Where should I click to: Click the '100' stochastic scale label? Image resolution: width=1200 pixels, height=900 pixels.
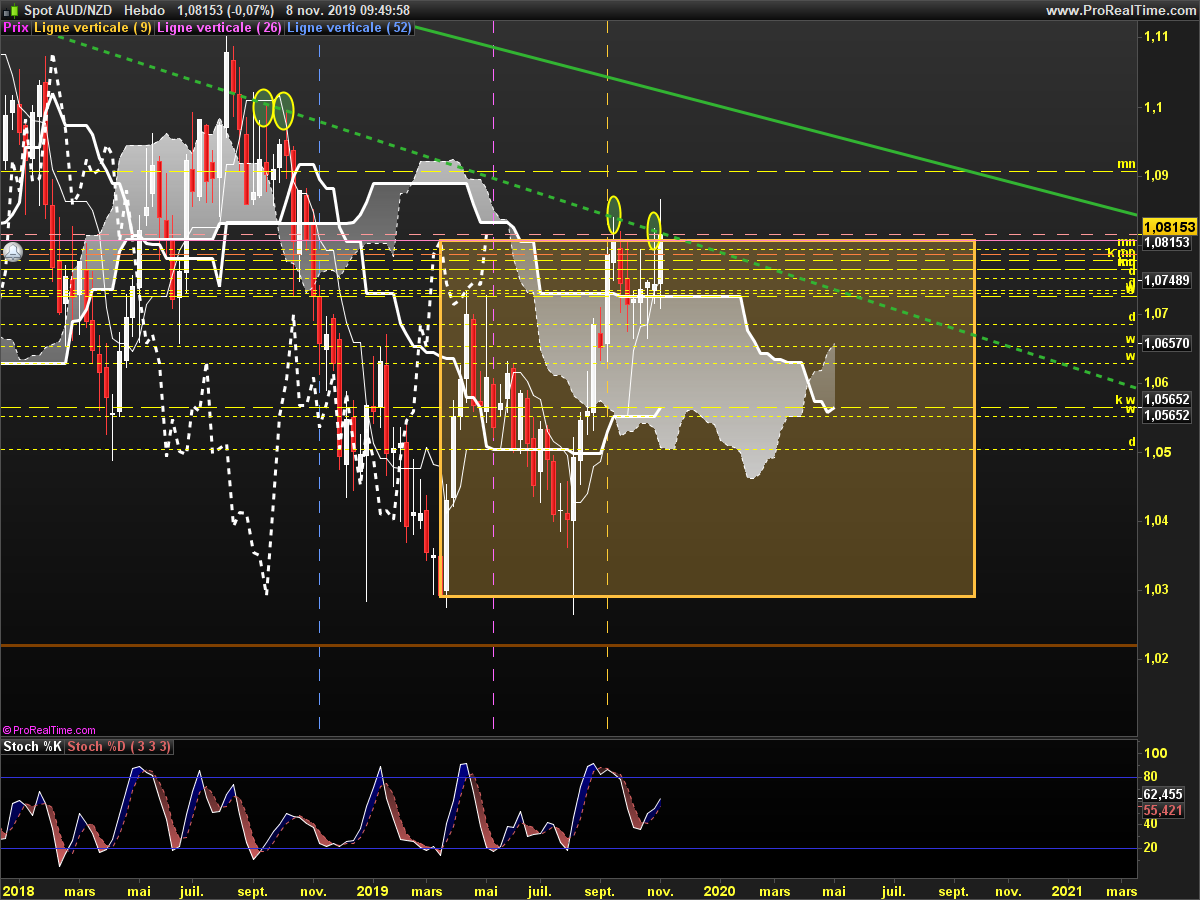1157,754
